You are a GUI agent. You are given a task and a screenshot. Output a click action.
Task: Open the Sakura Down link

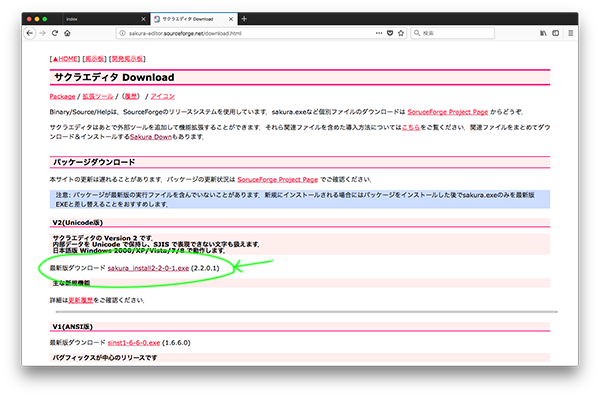pyautogui.click(x=151, y=137)
